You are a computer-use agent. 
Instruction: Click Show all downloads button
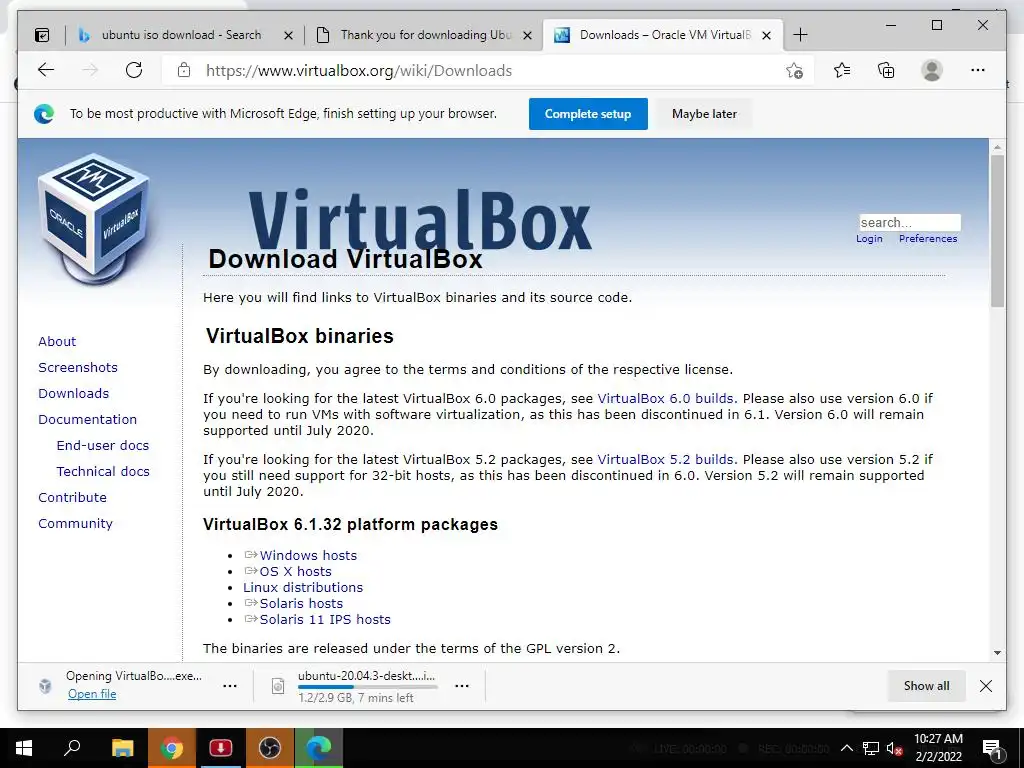926,686
